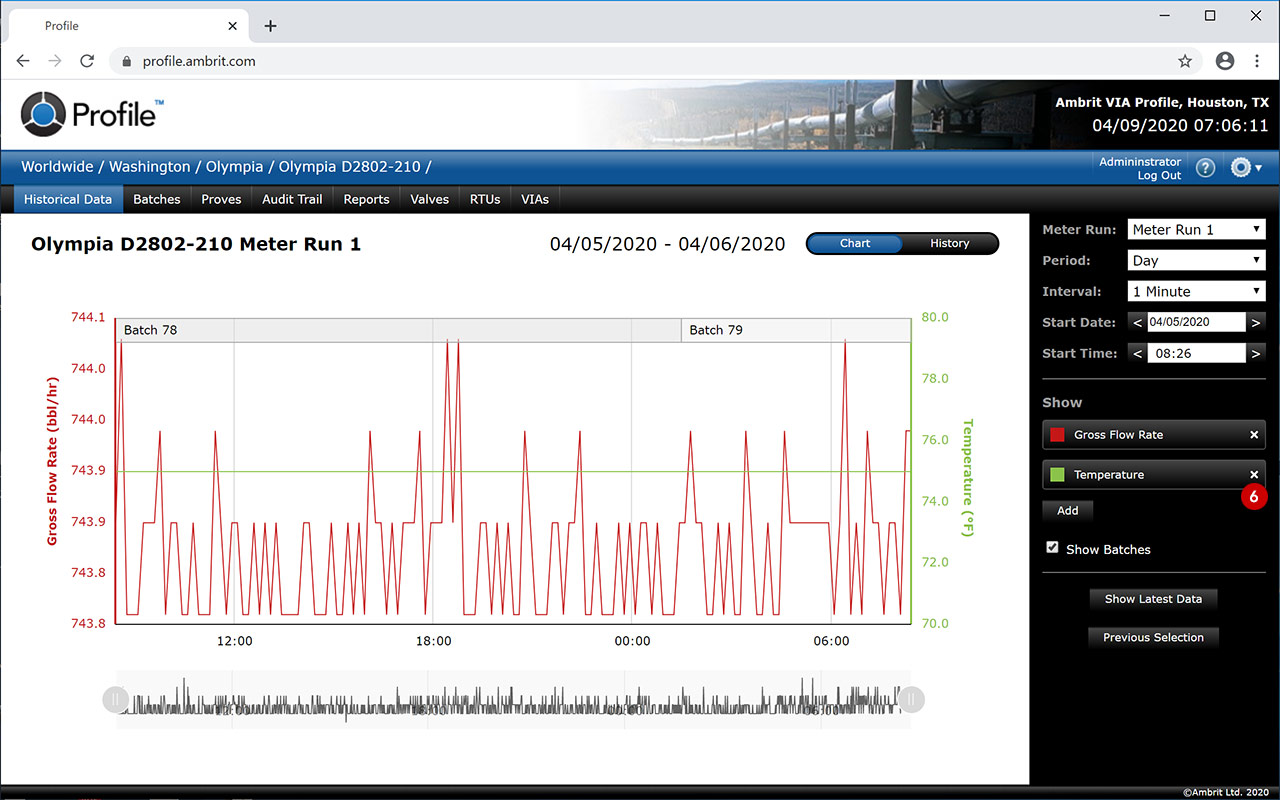1280x800 pixels.
Task: Bookmark this page with star icon
Action: click(1185, 61)
